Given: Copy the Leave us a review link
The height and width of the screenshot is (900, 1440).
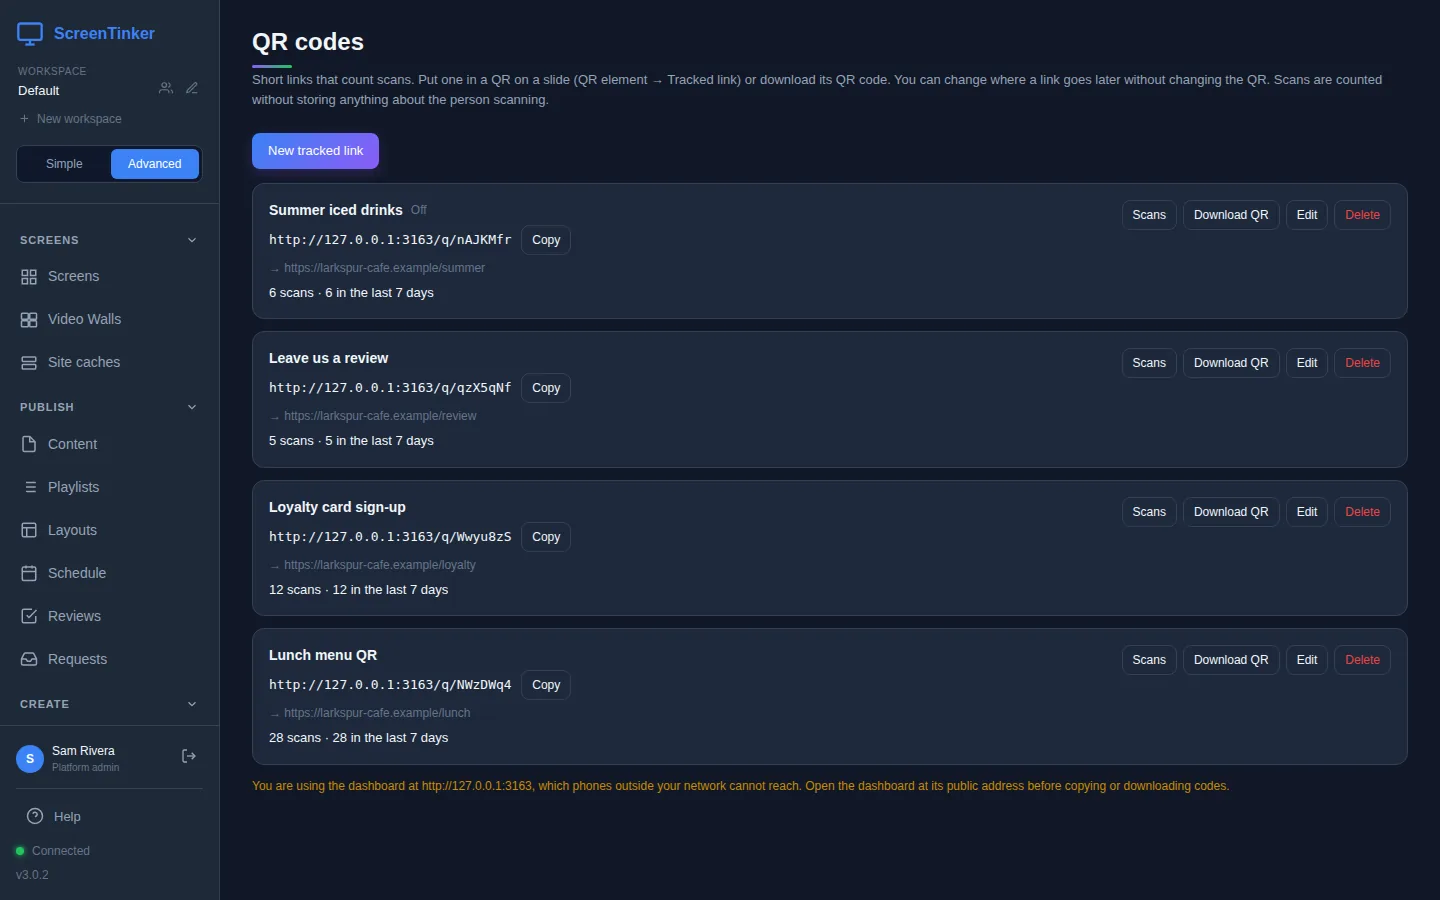Looking at the screenshot, I should pyautogui.click(x=546, y=388).
